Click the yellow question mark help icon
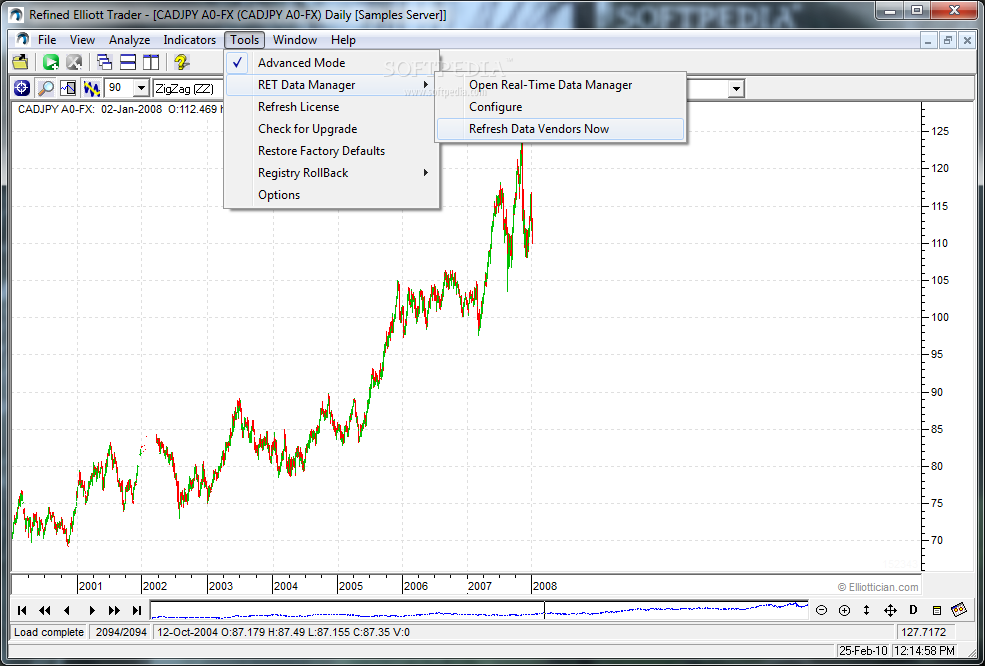 181,62
